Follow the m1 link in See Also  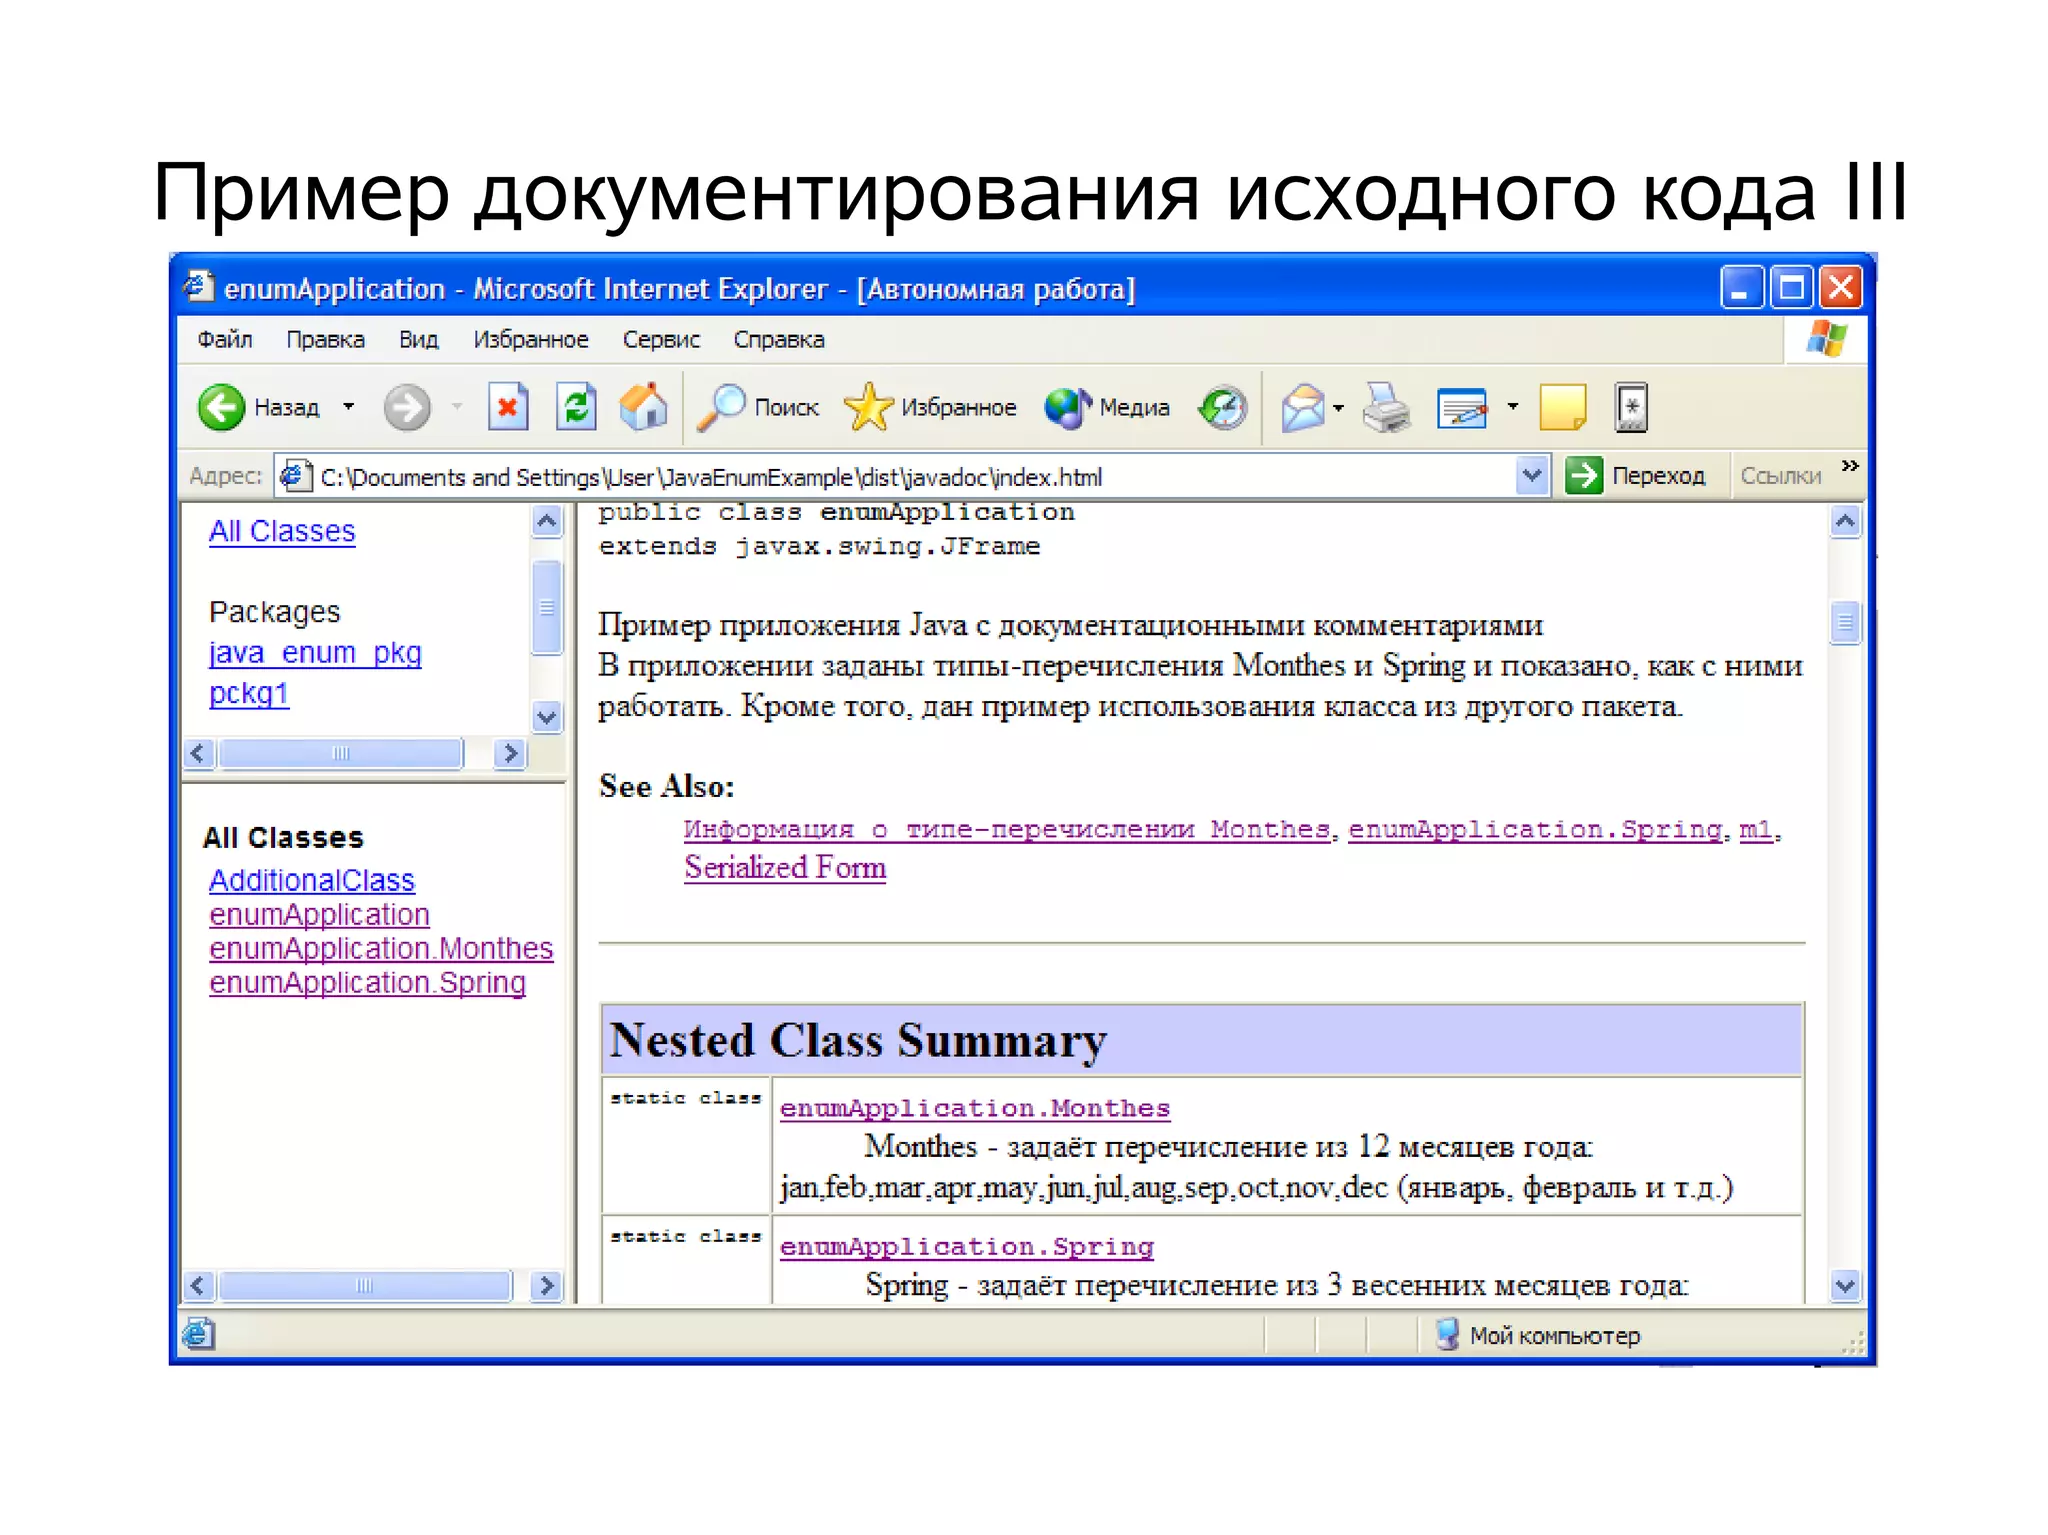(x=1755, y=829)
